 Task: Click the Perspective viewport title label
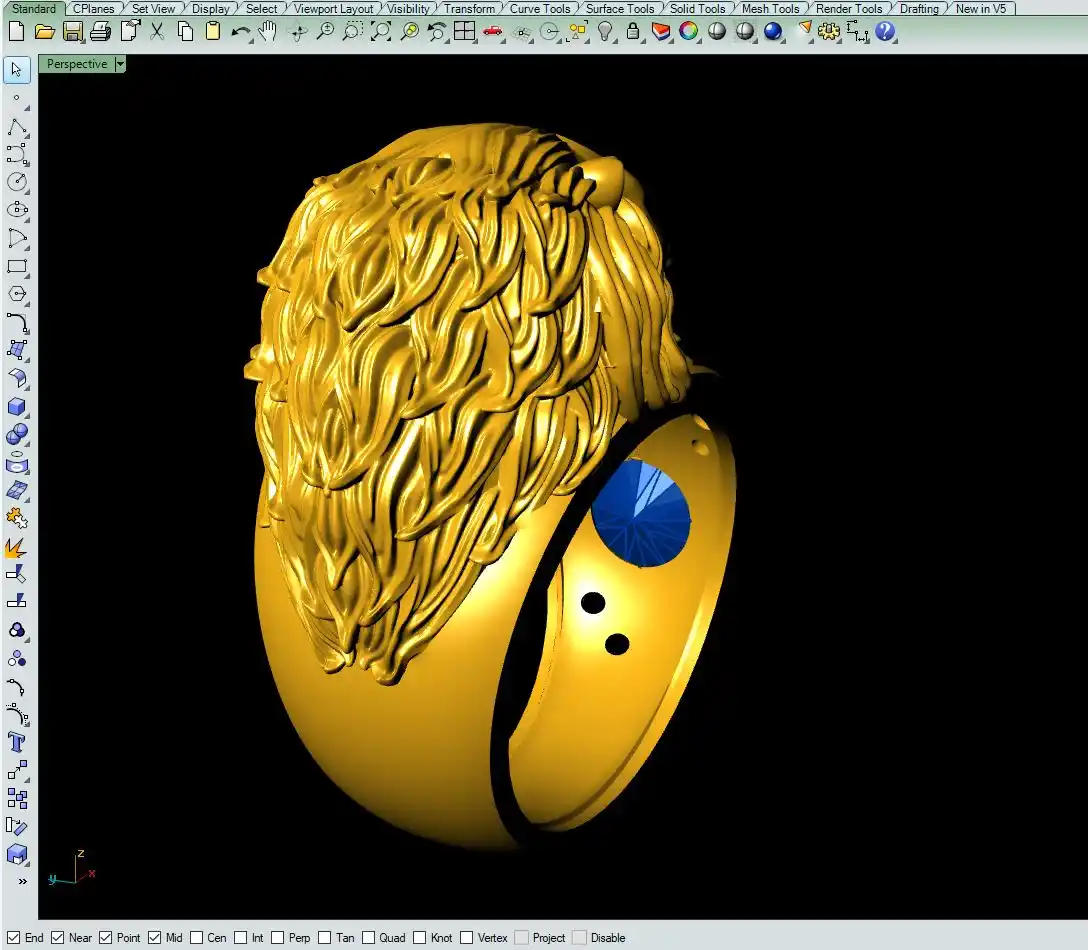click(x=77, y=64)
